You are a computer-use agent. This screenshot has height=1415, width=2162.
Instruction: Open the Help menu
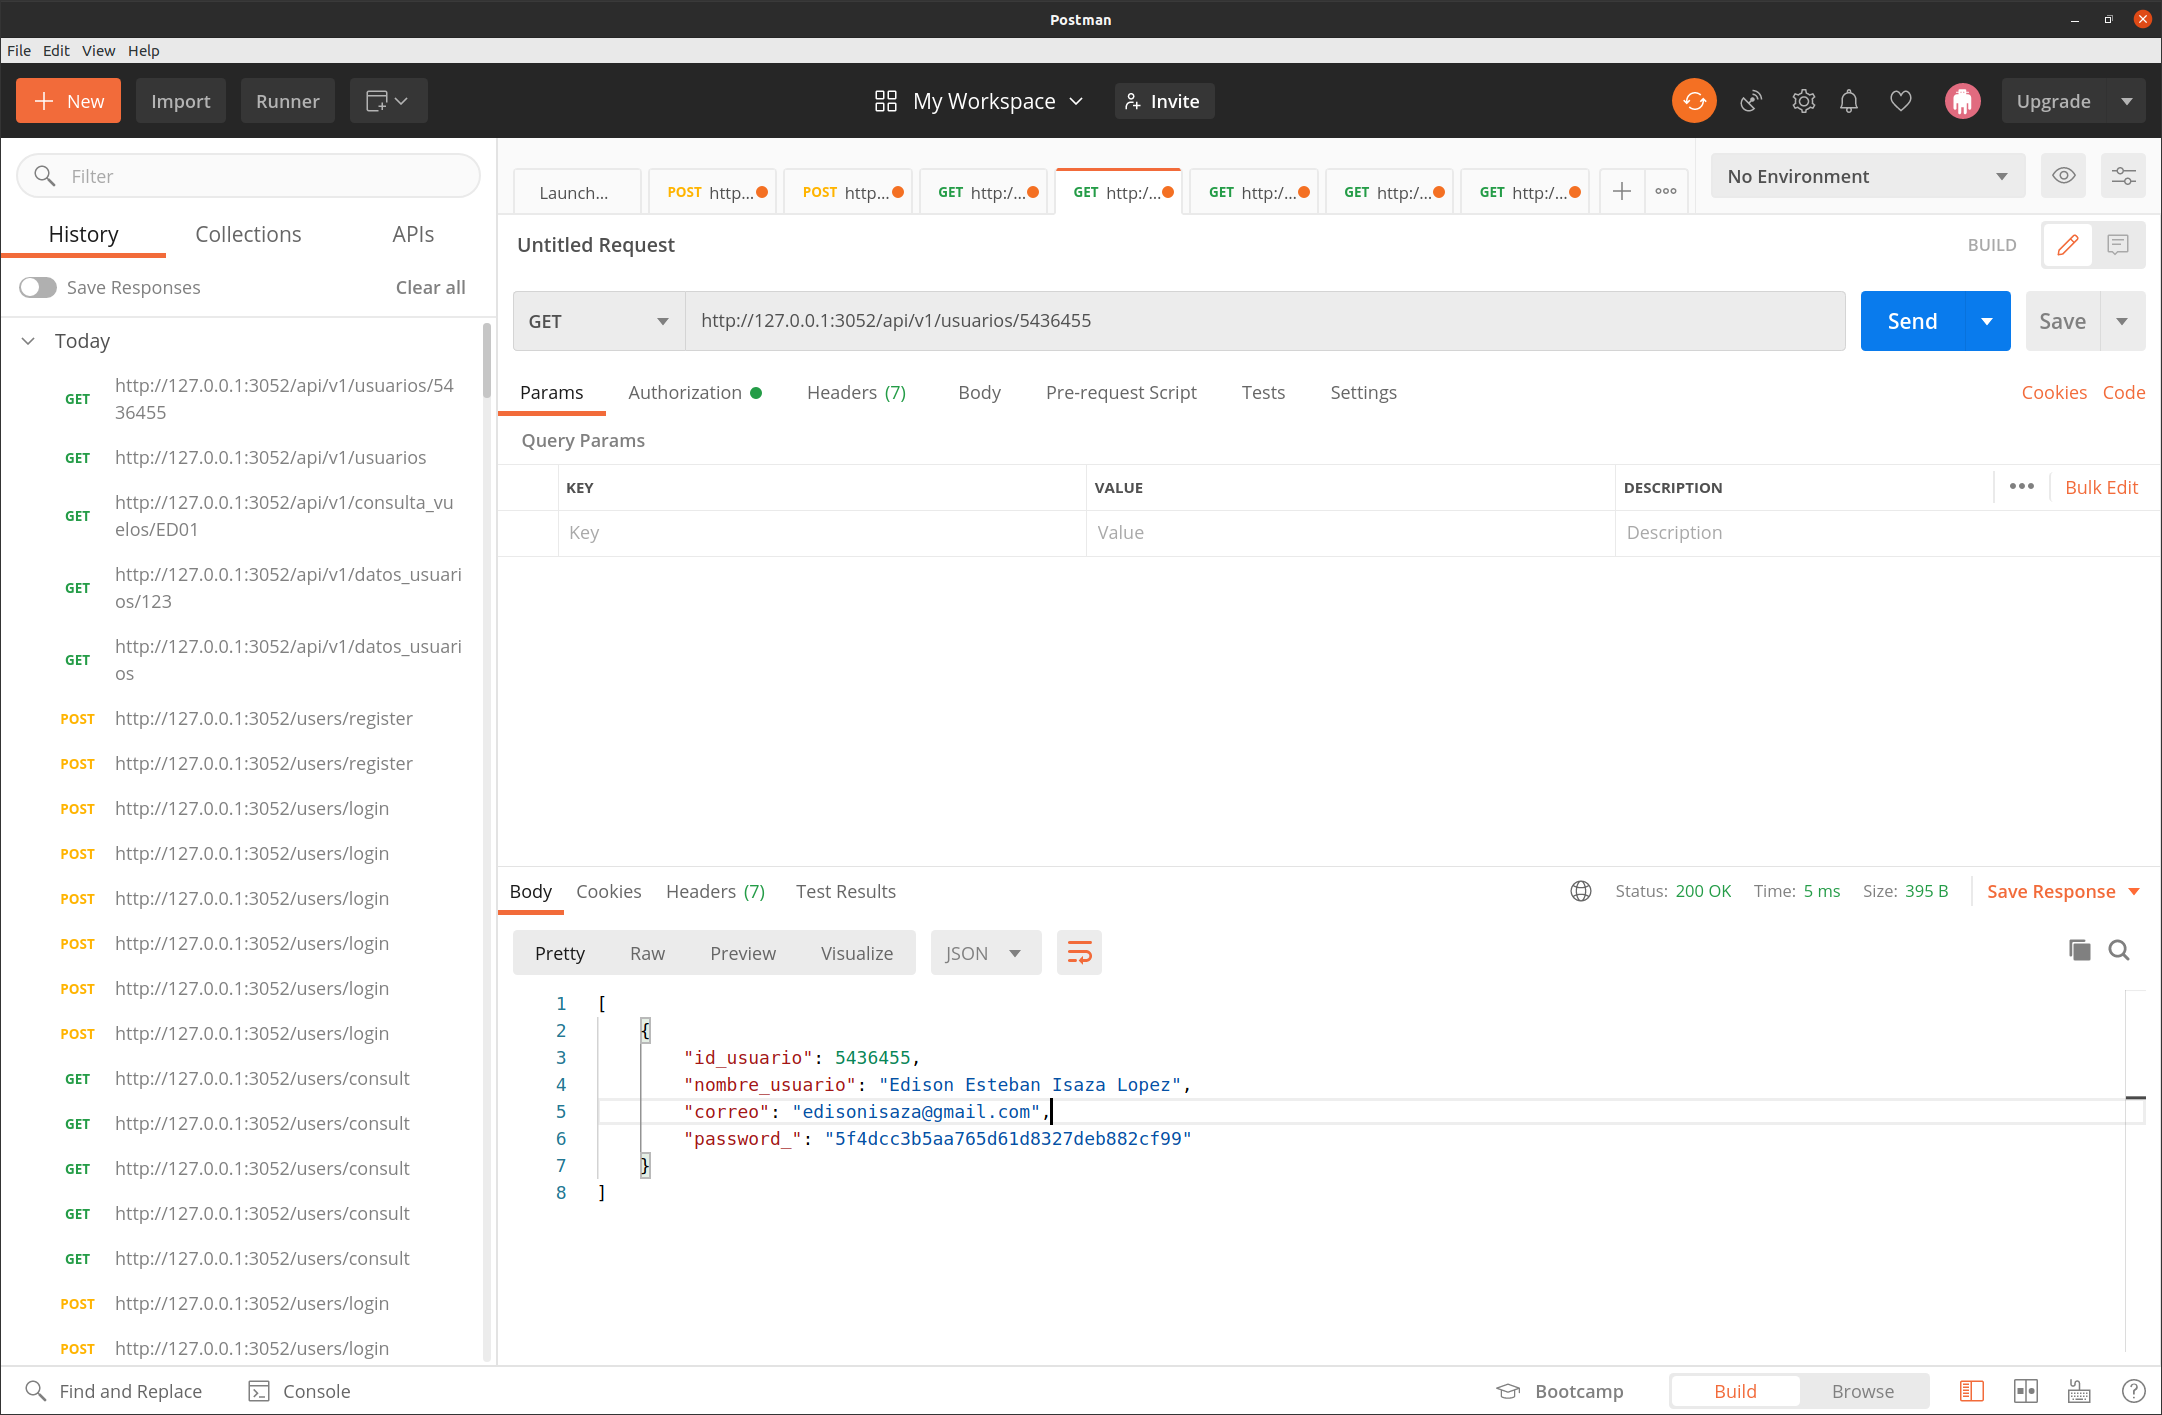143,50
